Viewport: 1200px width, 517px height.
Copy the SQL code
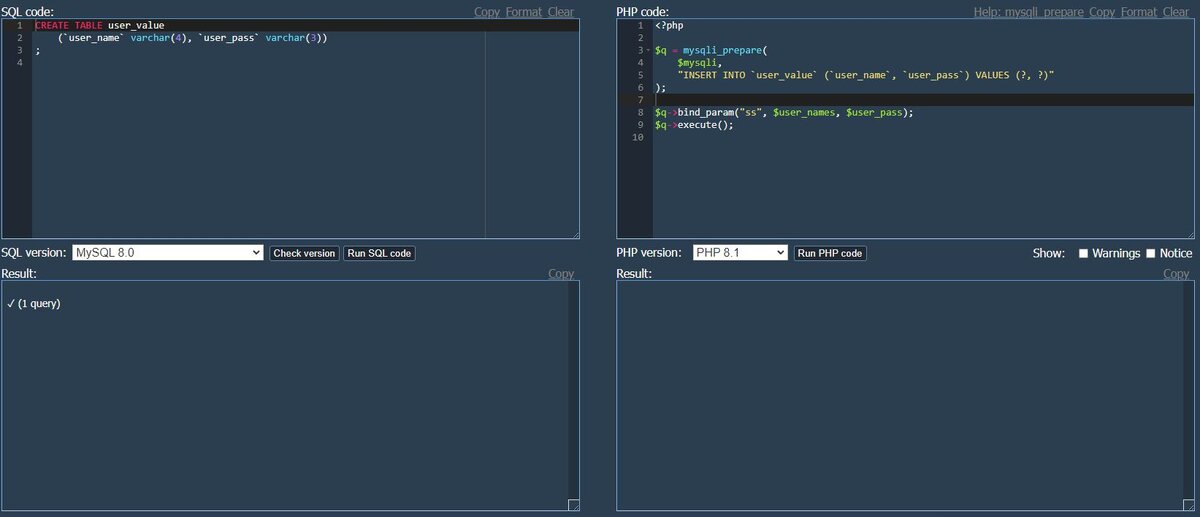(487, 12)
